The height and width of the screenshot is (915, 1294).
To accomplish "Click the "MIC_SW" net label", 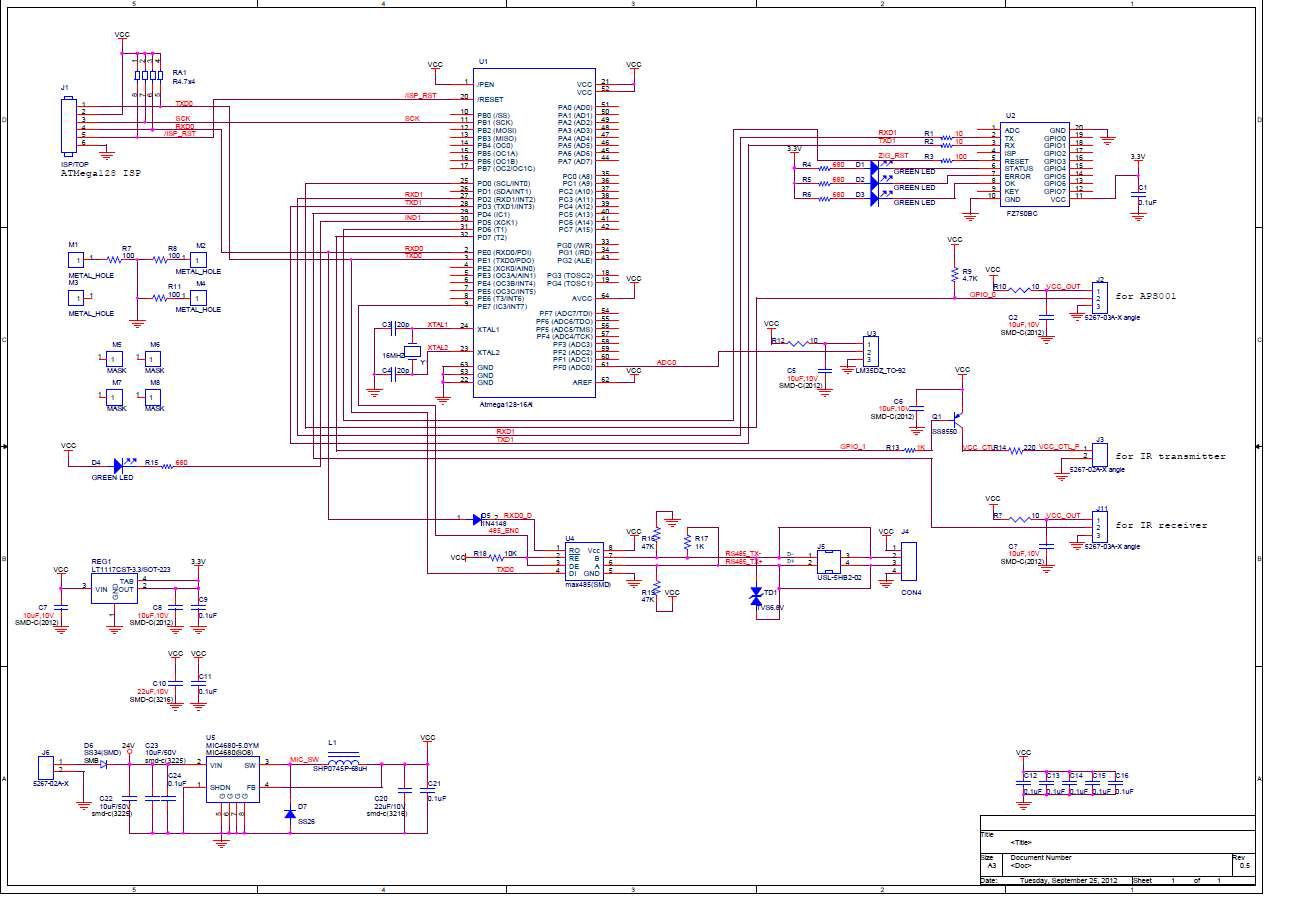I will click(304, 760).
